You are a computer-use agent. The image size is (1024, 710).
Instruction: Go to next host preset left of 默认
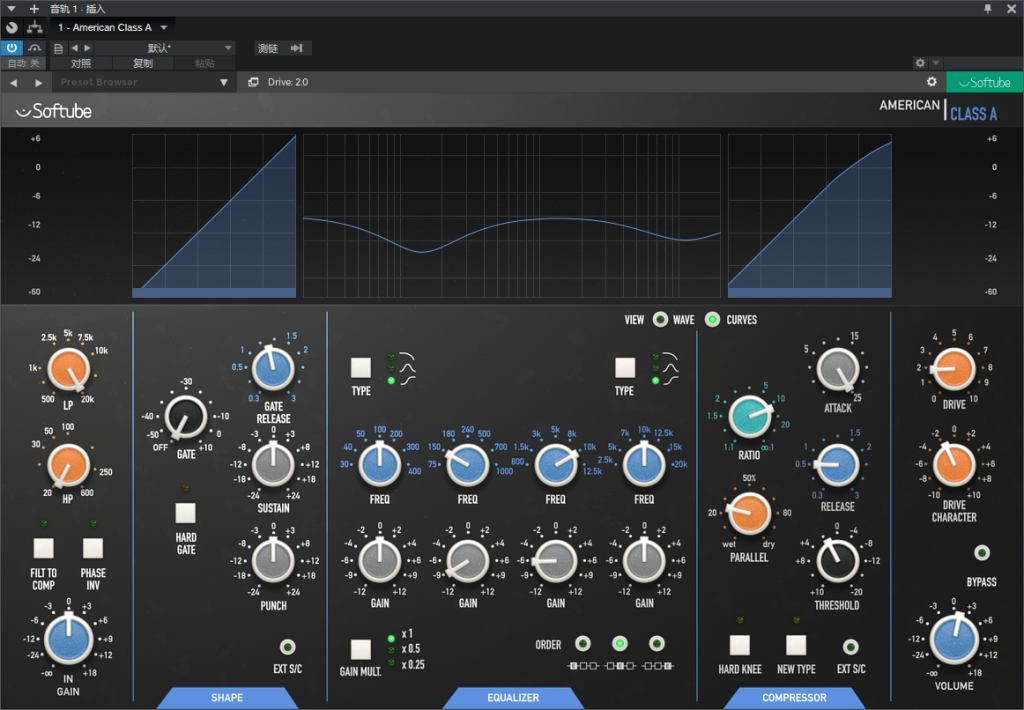click(88, 48)
